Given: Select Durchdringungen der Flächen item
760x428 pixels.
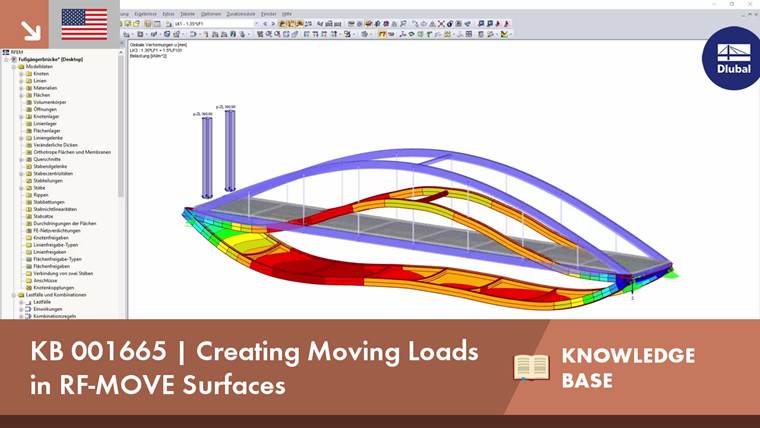Looking at the screenshot, I should [x=65, y=223].
